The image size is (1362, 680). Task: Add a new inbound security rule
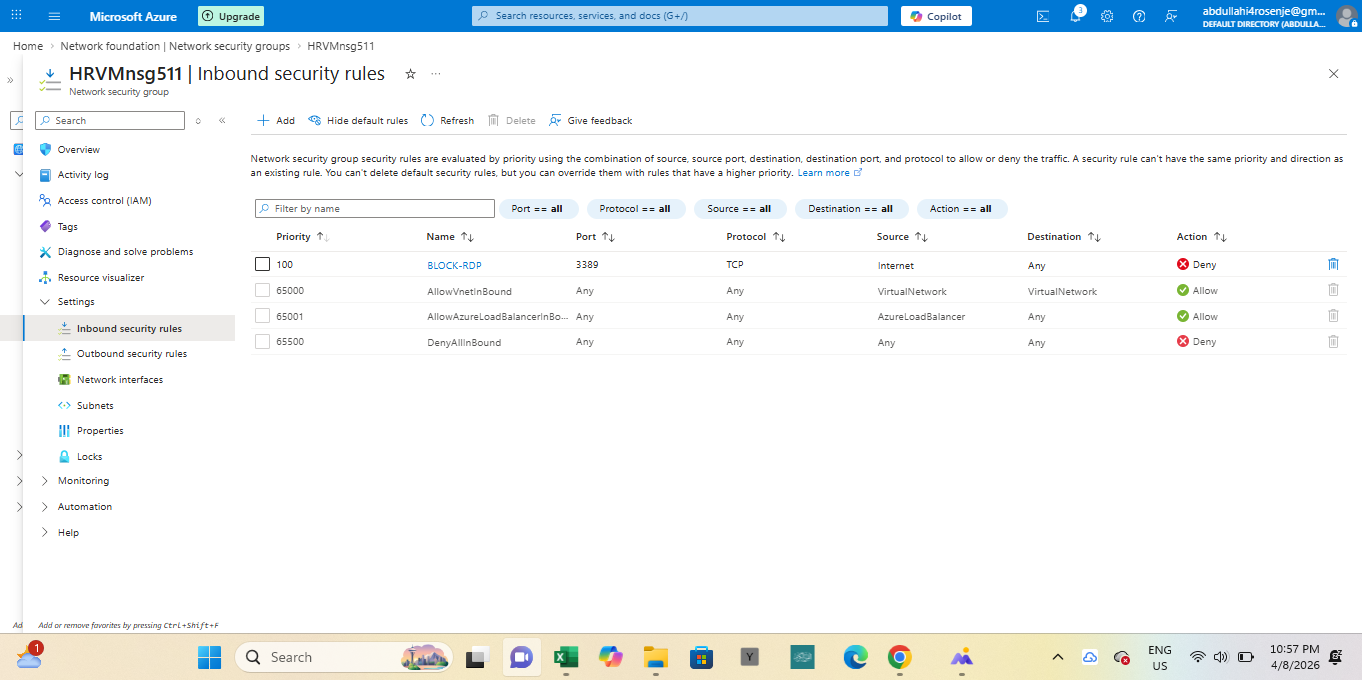[276, 120]
